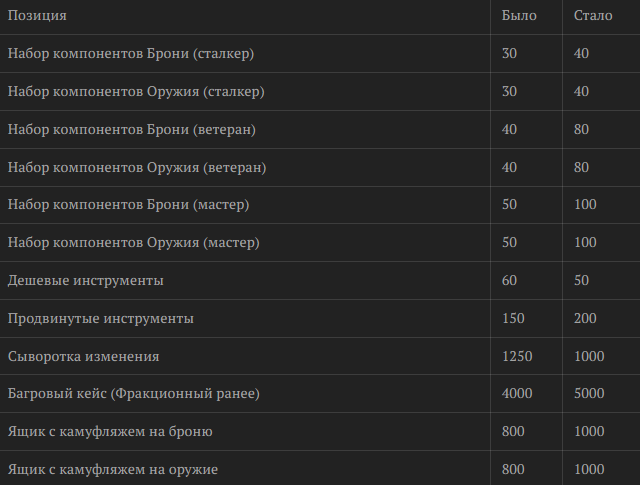Click the 'Дешевые инструменты' cell
Viewport: 640px width, 485px height.
pos(85,281)
